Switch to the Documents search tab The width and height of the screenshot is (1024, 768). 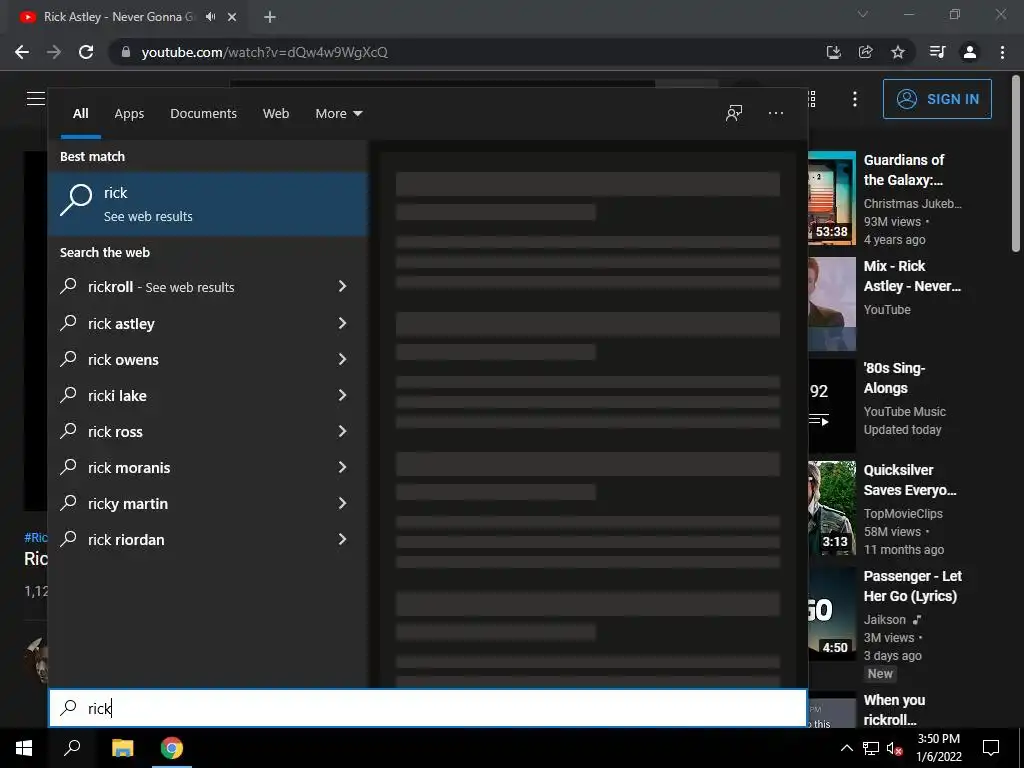203,114
